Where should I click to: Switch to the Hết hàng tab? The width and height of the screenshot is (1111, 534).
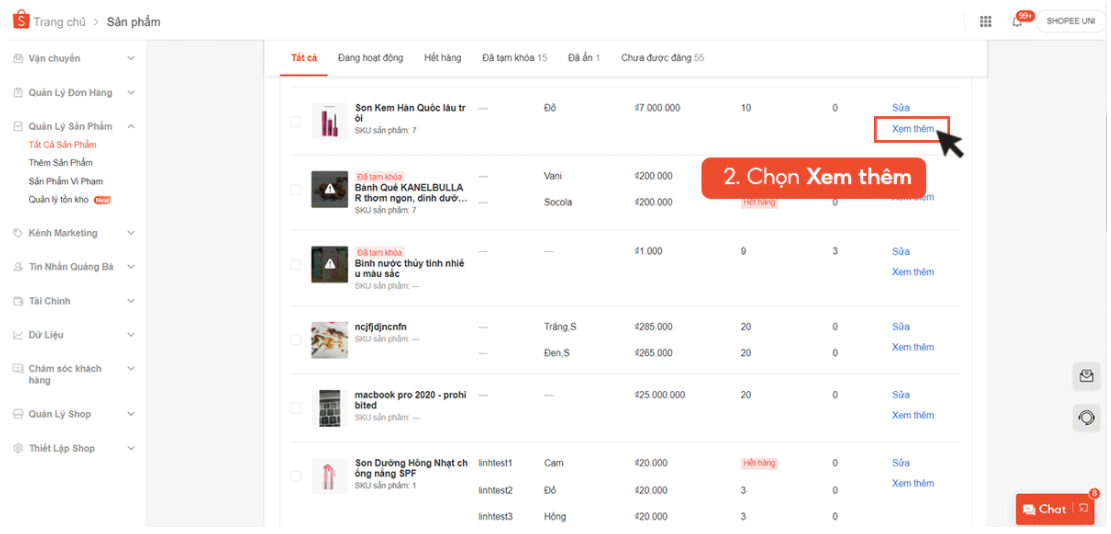coord(442,58)
